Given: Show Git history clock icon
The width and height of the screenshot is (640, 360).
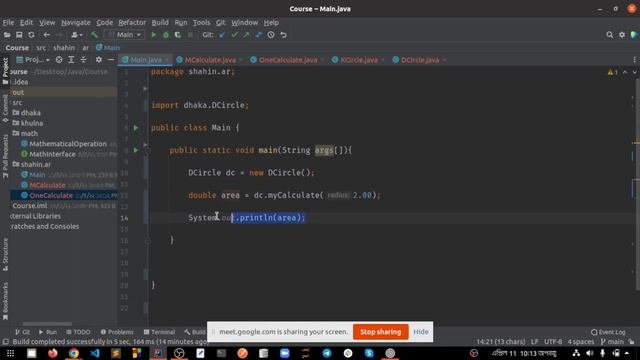Looking at the screenshot, I should pyautogui.click(x=271, y=35).
